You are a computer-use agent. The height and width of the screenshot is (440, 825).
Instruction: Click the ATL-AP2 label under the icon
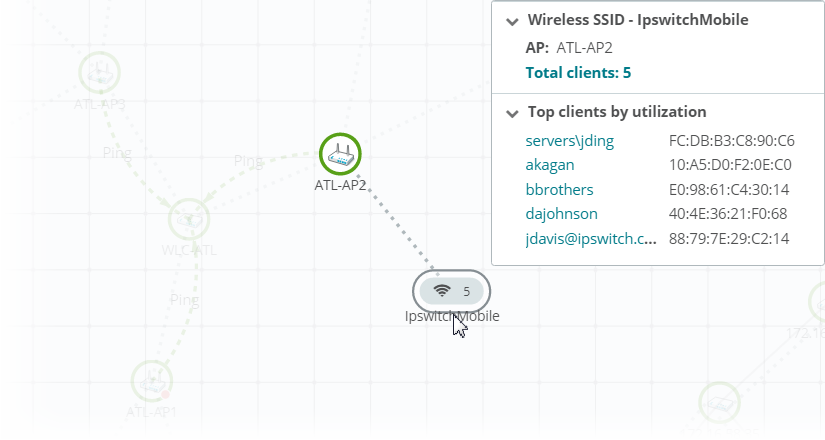tap(340, 184)
